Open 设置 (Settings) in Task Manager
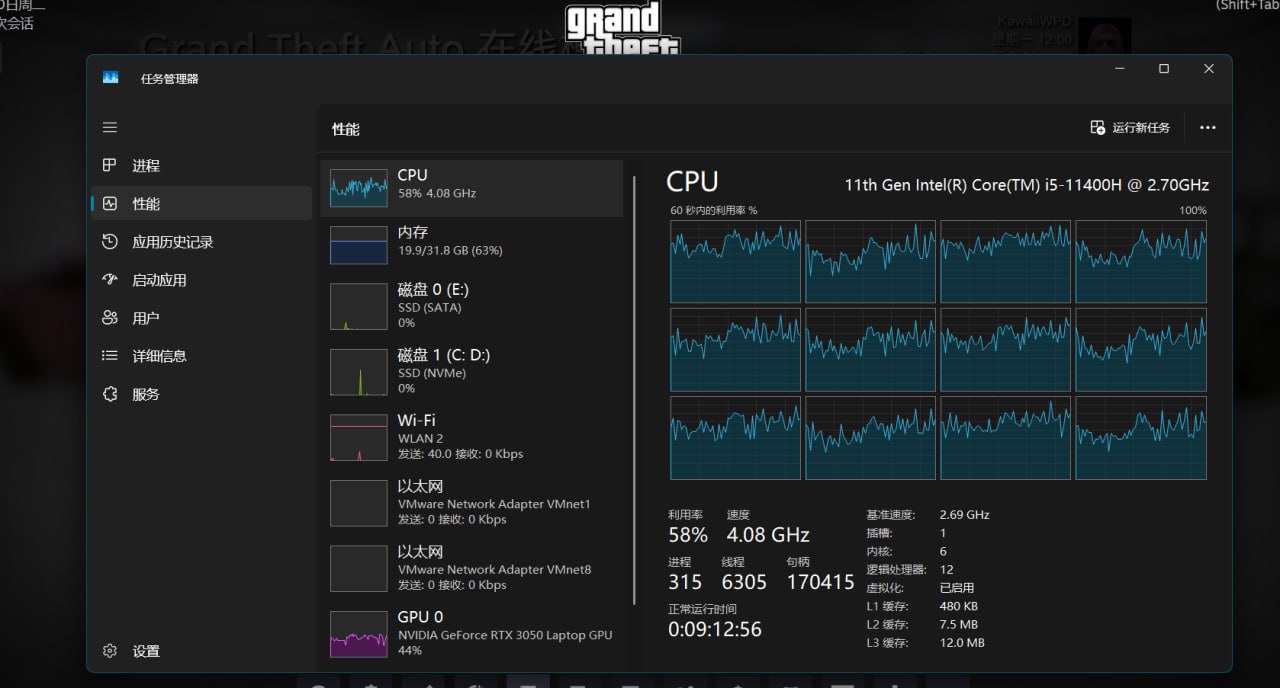This screenshot has height=688, width=1280. pyautogui.click(x=146, y=651)
